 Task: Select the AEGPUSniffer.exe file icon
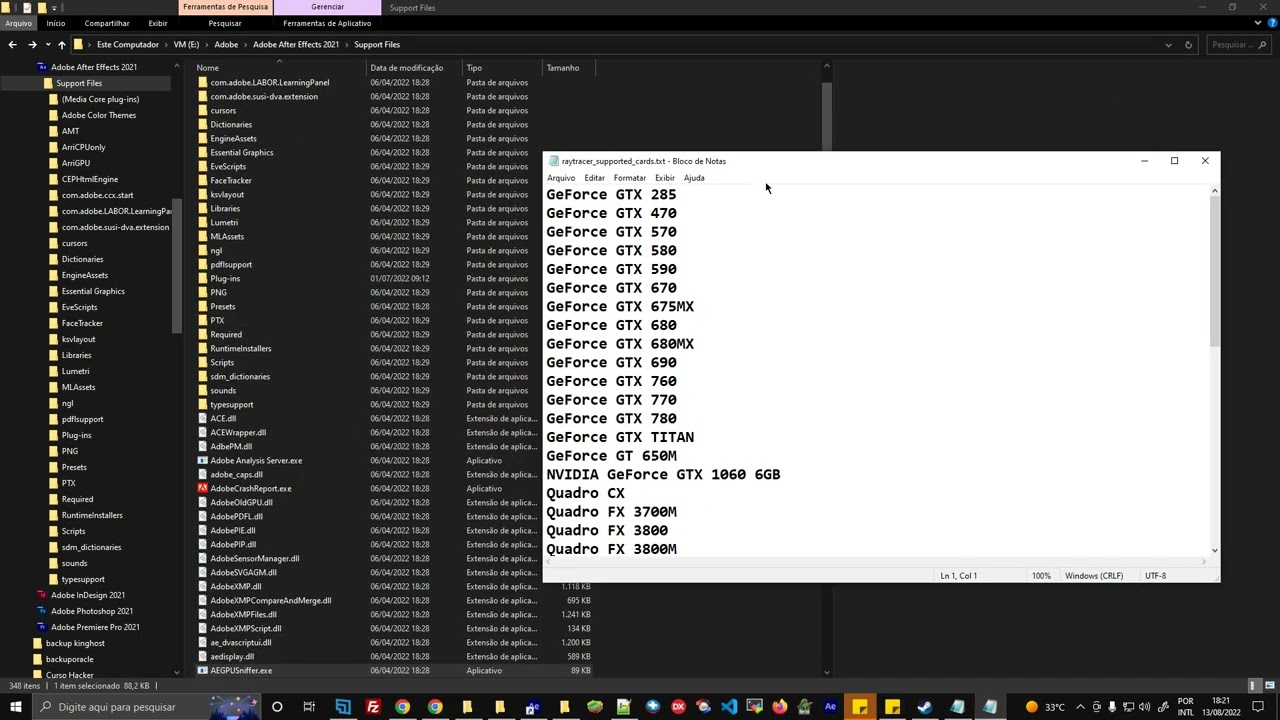pos(203,671)
